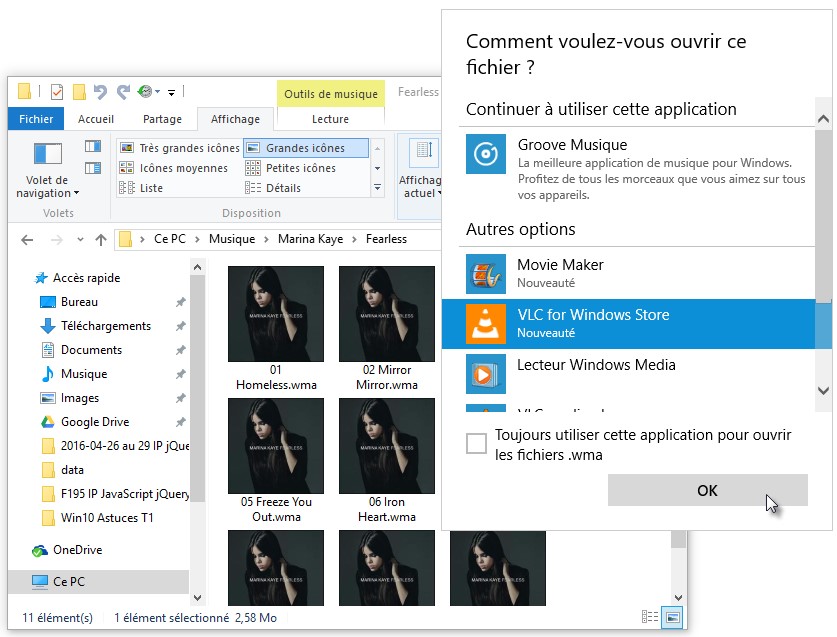Expand the layout gallery more arrow
837x637 pixels.
(377, 188)
